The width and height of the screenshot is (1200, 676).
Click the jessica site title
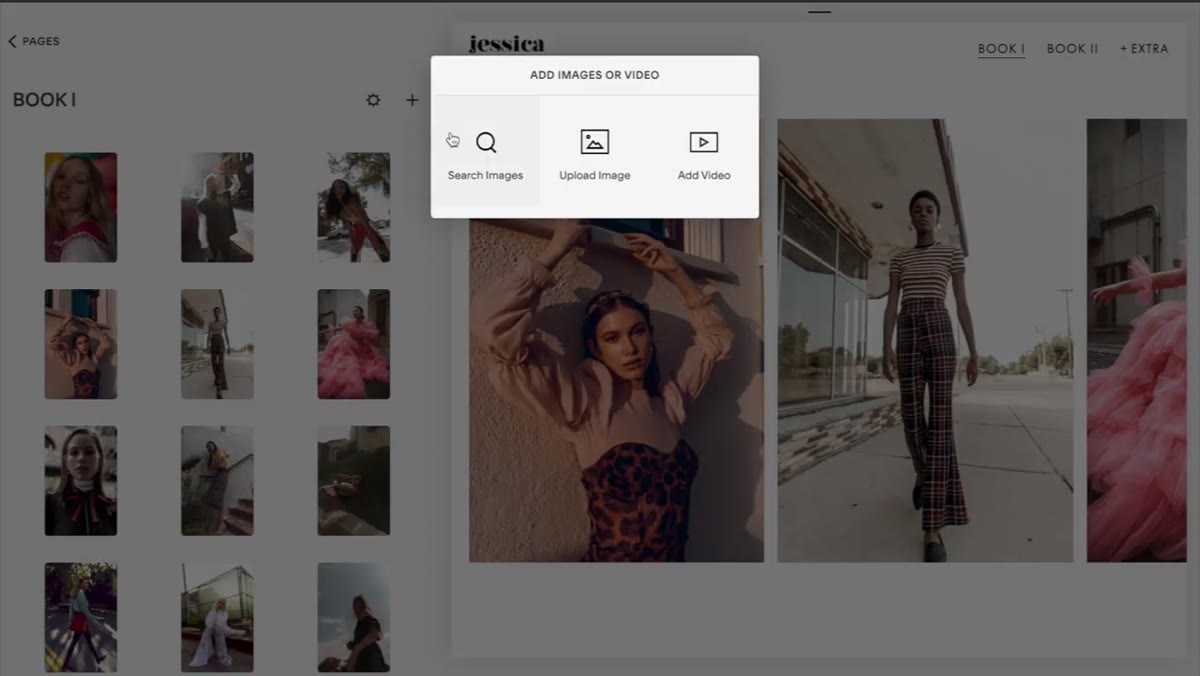pyautogui.click(x=507, y=44)
